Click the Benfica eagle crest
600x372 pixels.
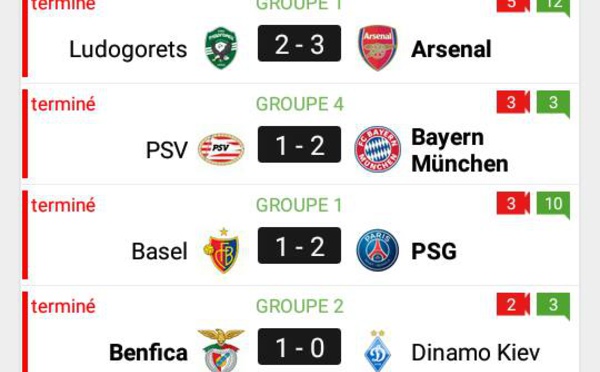221,350
